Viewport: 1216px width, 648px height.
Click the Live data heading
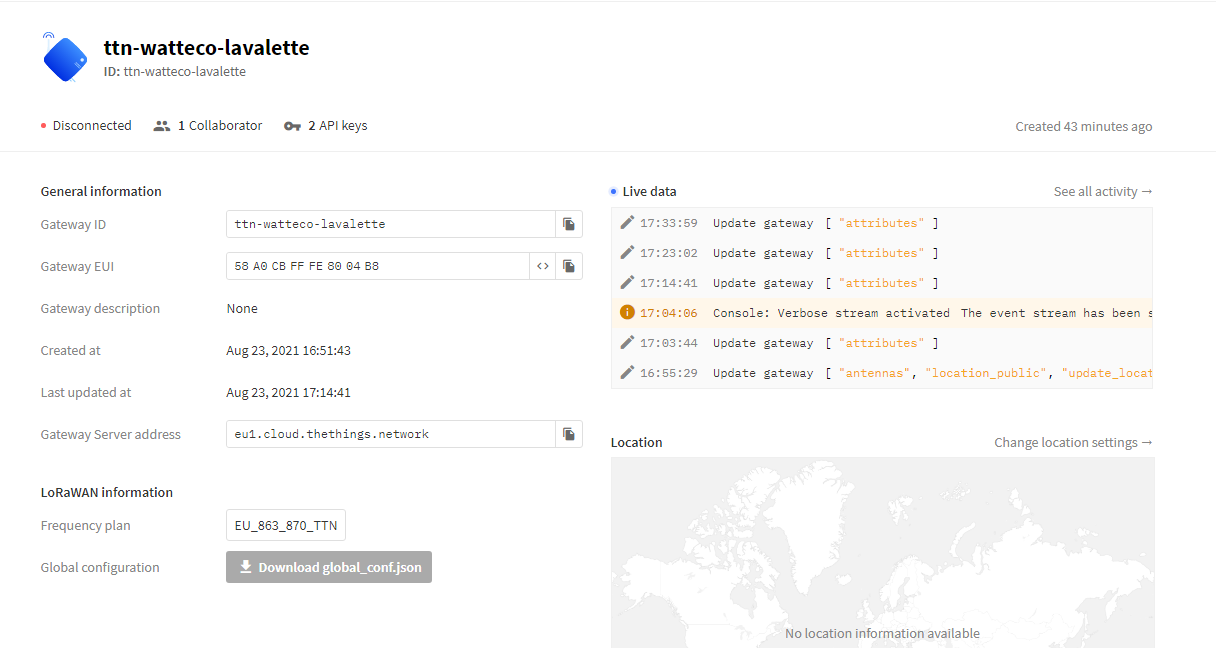pyautogui.click(x=650, y=191)
